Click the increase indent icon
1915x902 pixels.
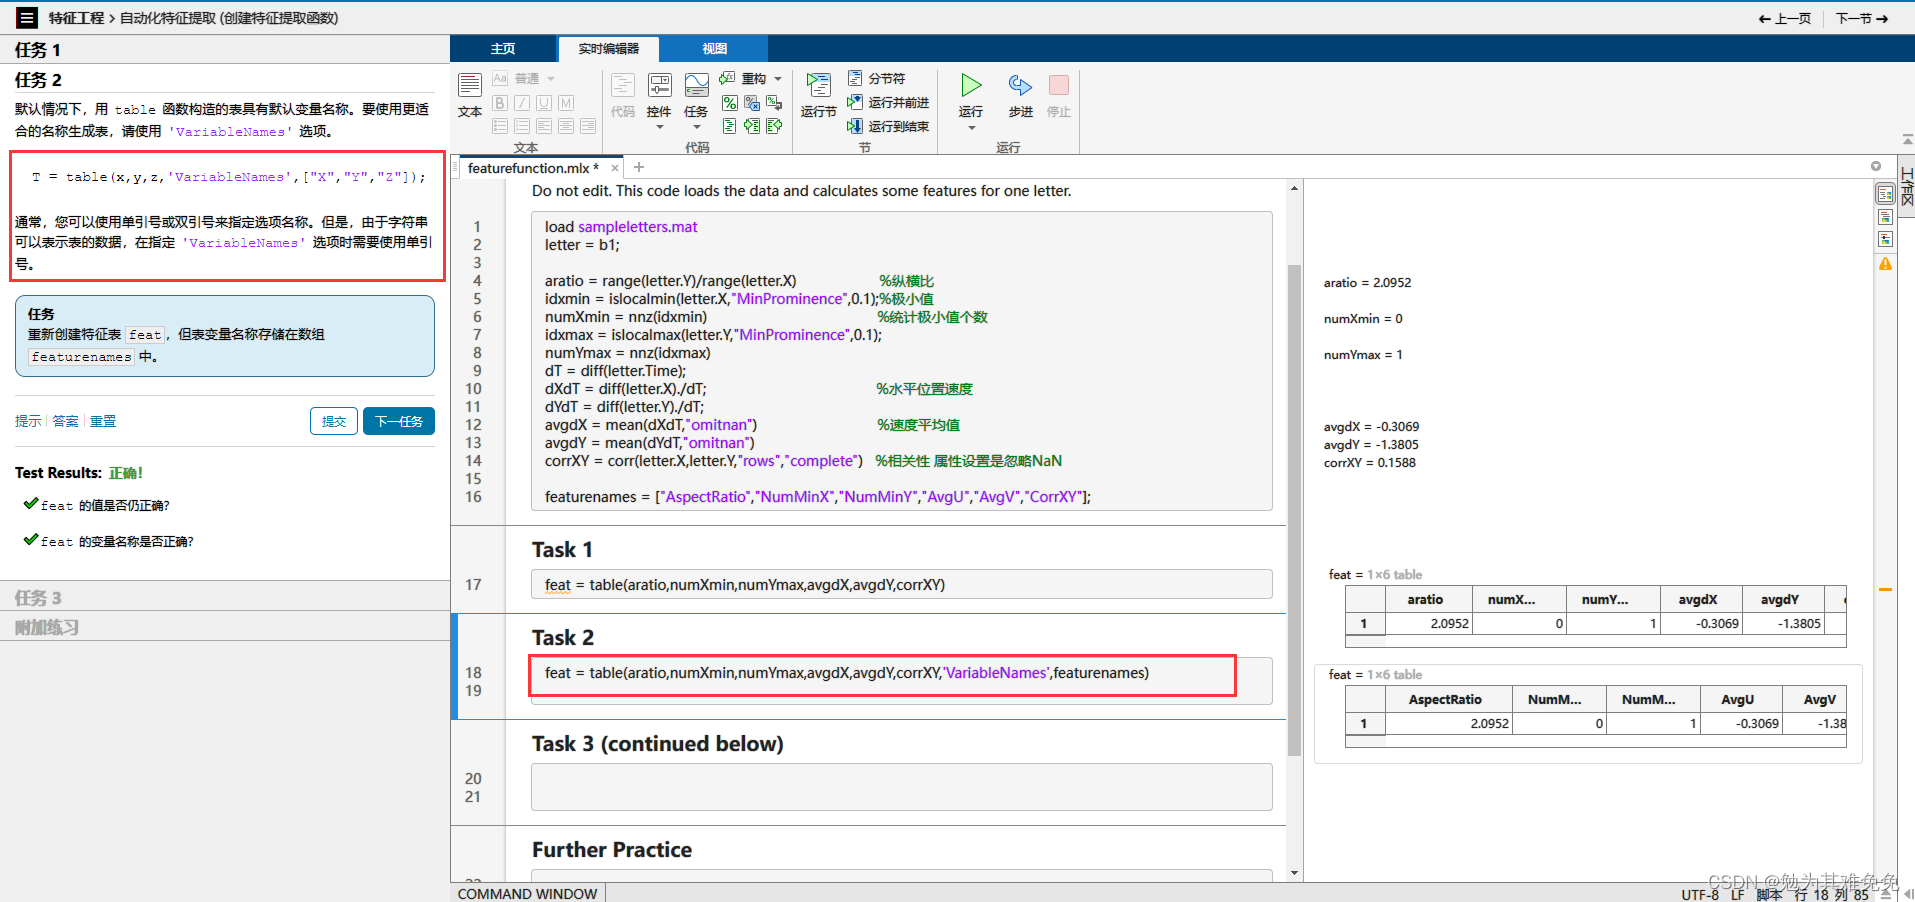752,126
